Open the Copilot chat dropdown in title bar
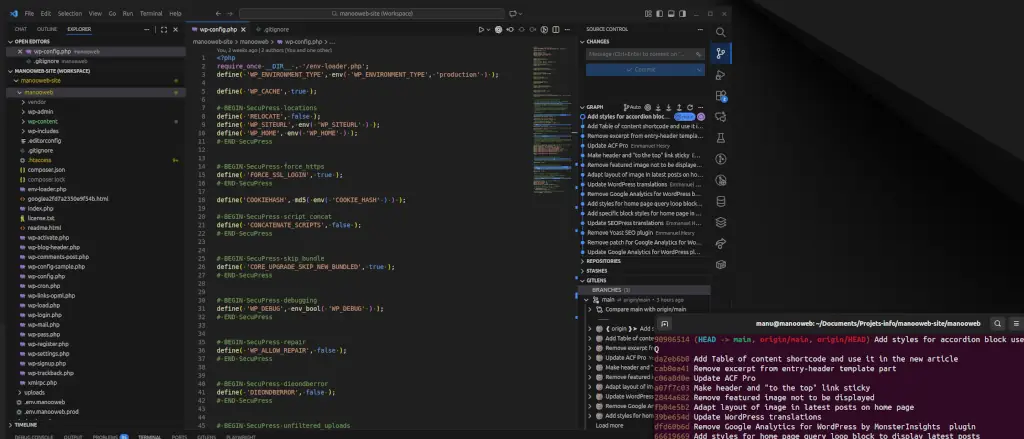The height and width of the screenshot is (439, 1024). (520, 13)
